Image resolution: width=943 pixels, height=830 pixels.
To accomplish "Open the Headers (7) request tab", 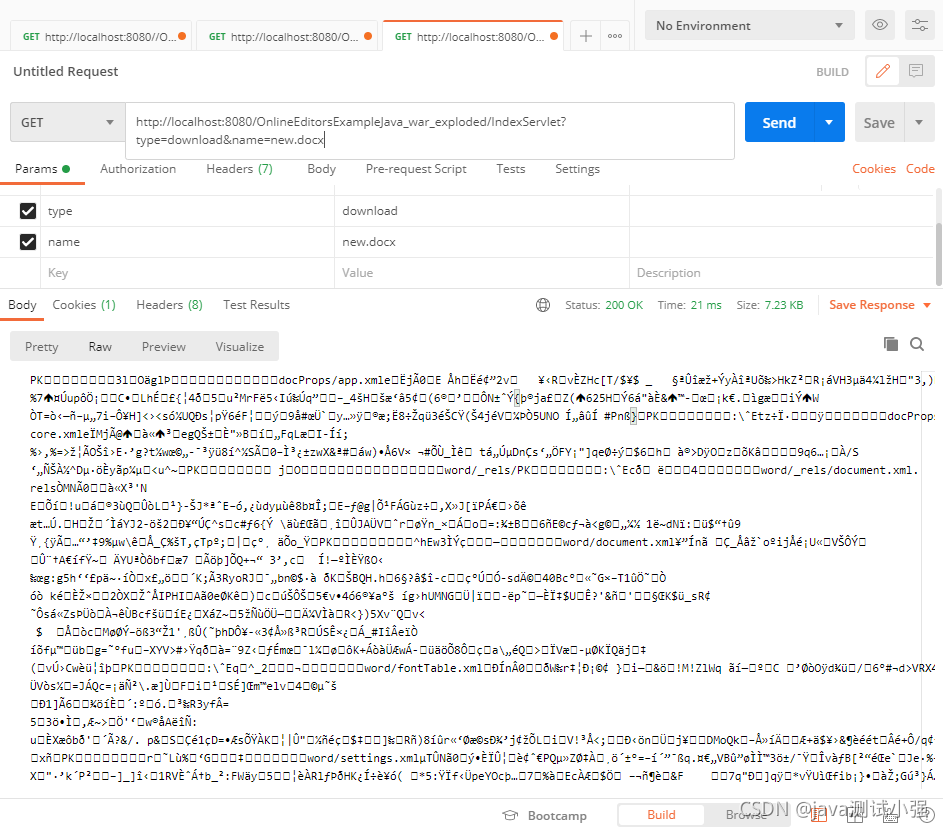I will click(239, 169).
